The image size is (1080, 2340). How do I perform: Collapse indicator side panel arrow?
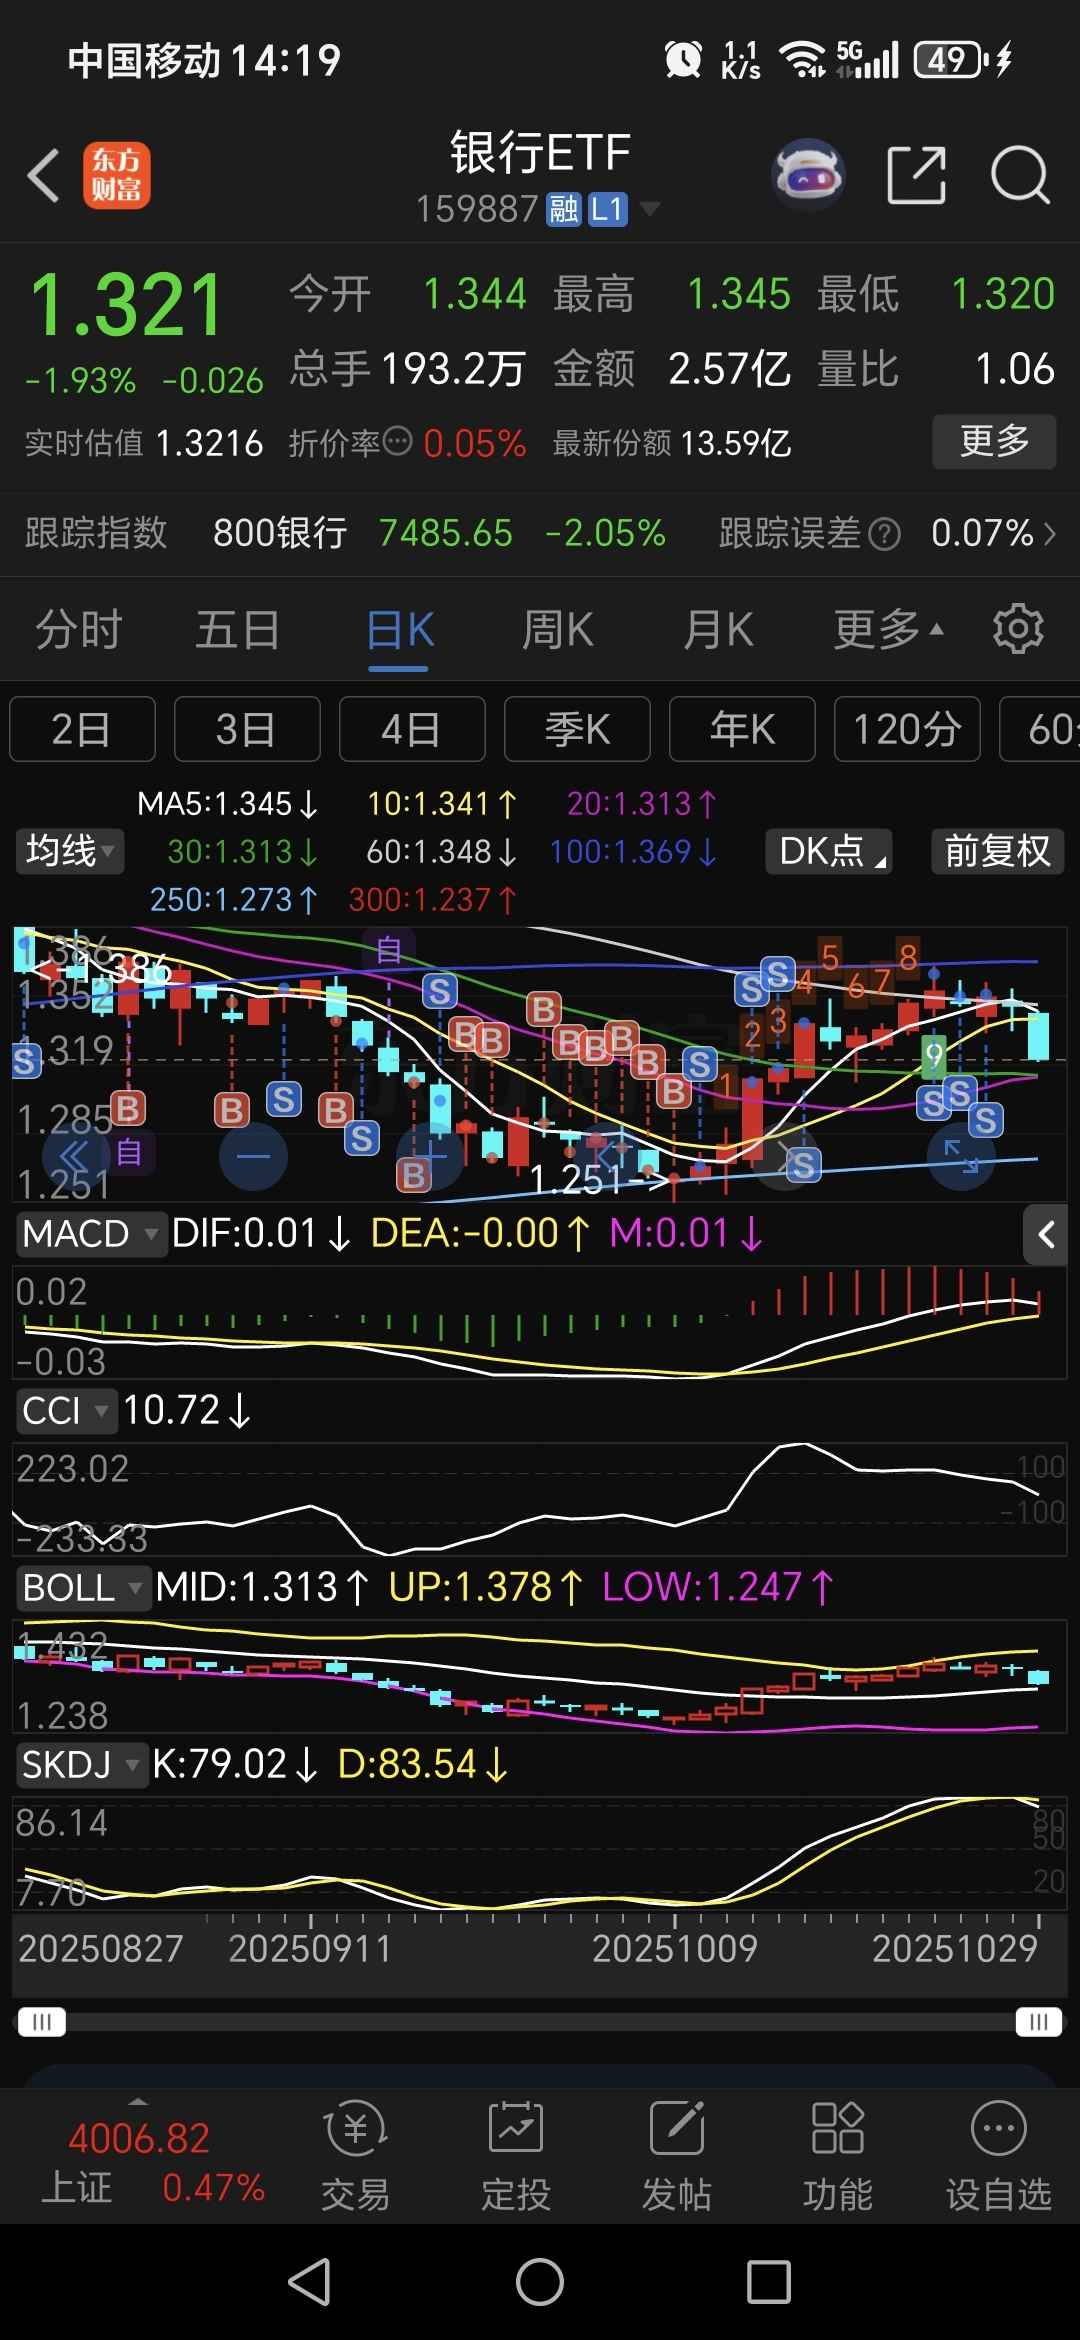click(1046, 1235)
